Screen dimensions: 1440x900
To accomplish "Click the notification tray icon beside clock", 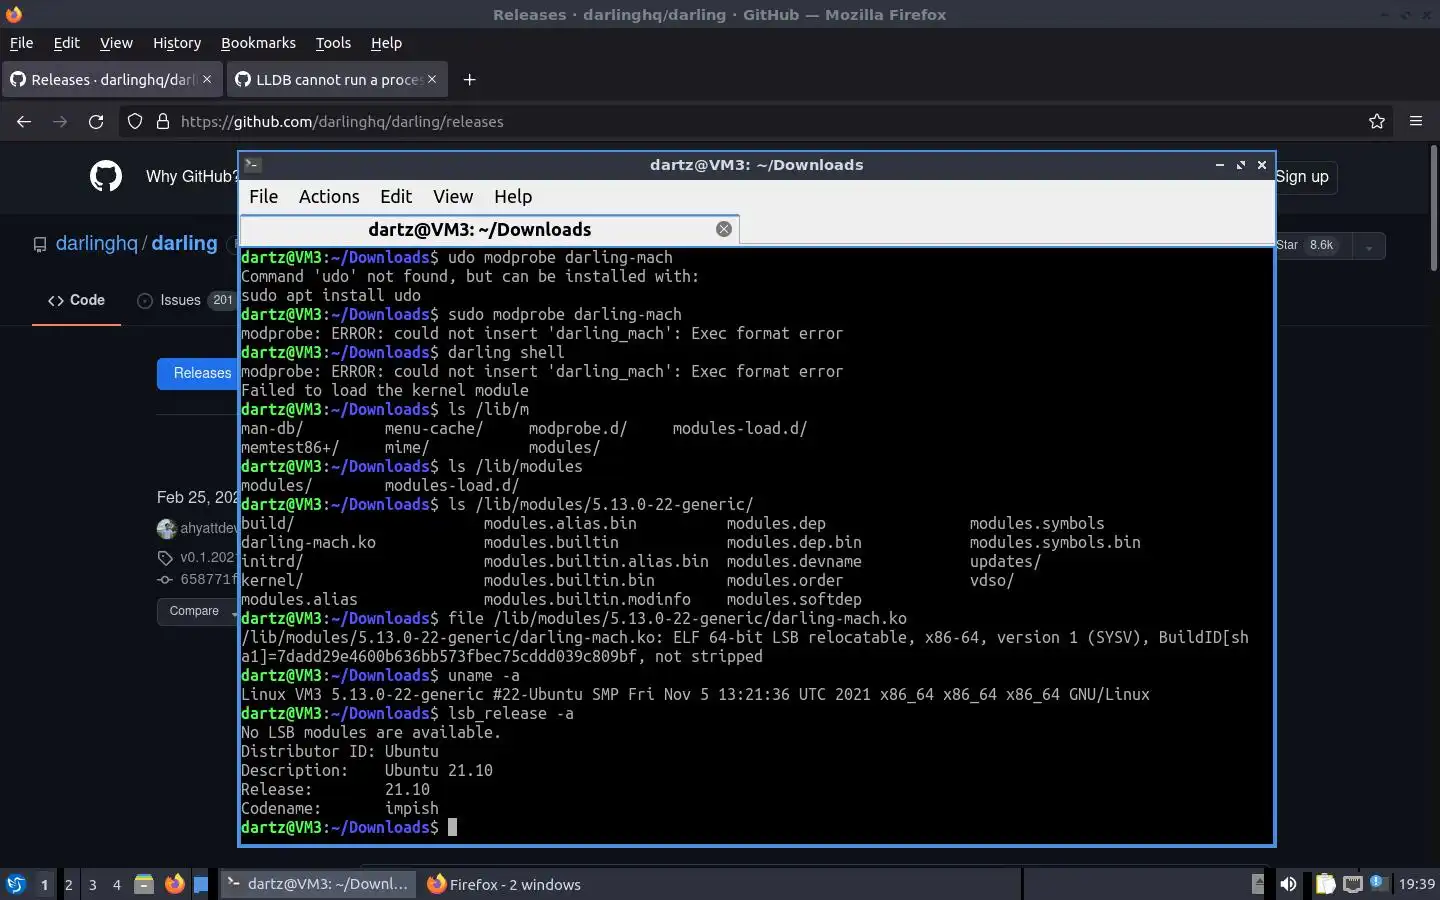I will click(1378, 882).
